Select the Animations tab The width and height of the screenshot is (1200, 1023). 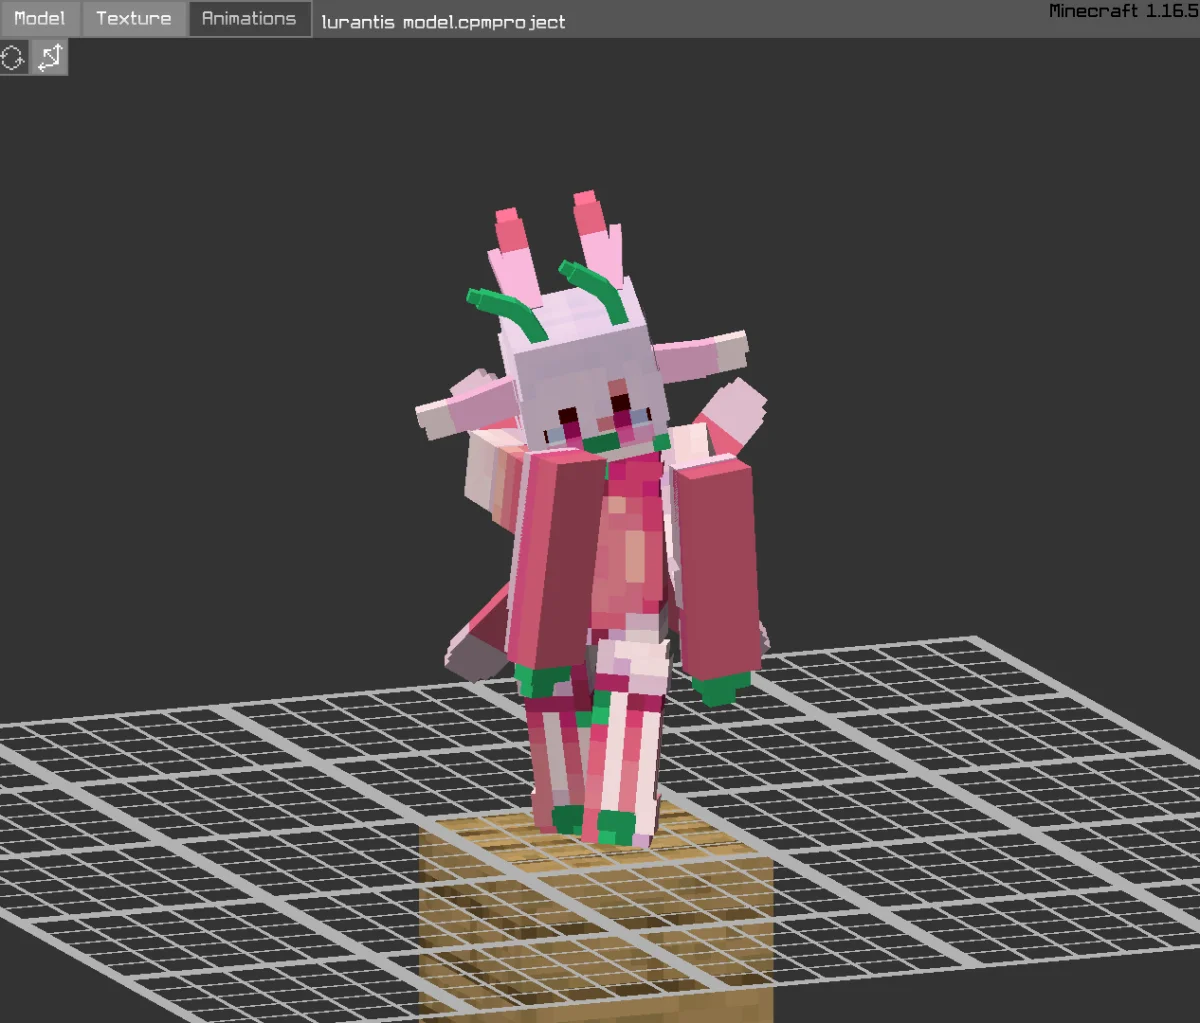[249, 18]
